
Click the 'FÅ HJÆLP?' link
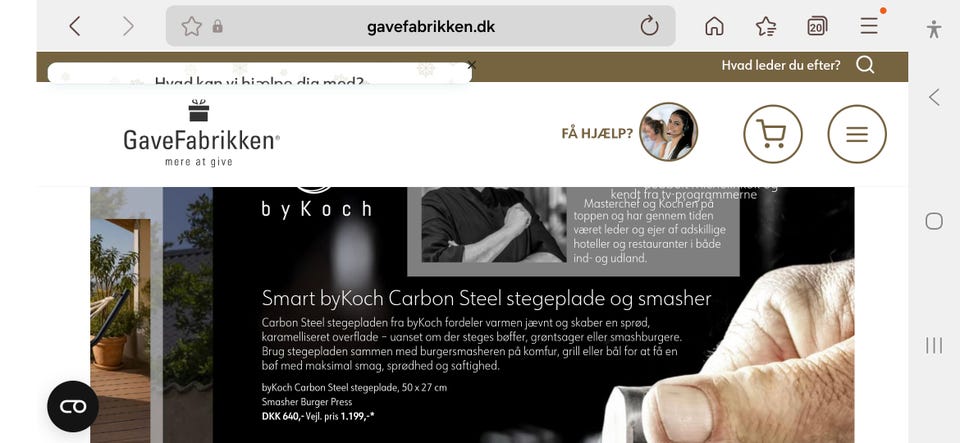[x=597, y=133]
